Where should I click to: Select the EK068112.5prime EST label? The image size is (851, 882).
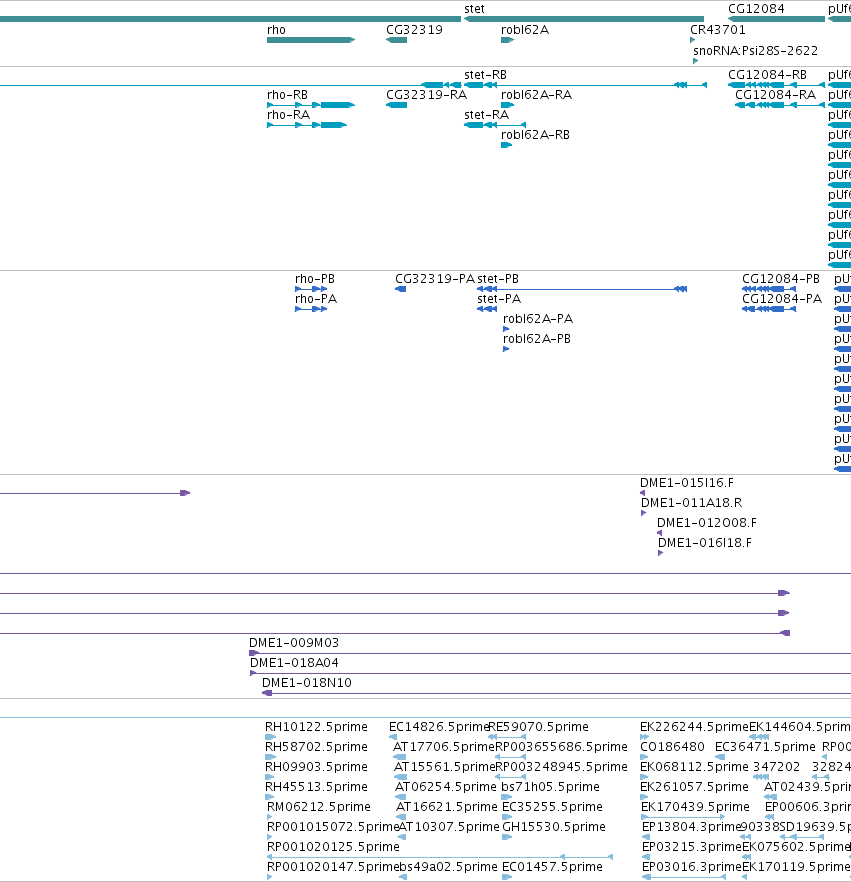click(695, 767)
